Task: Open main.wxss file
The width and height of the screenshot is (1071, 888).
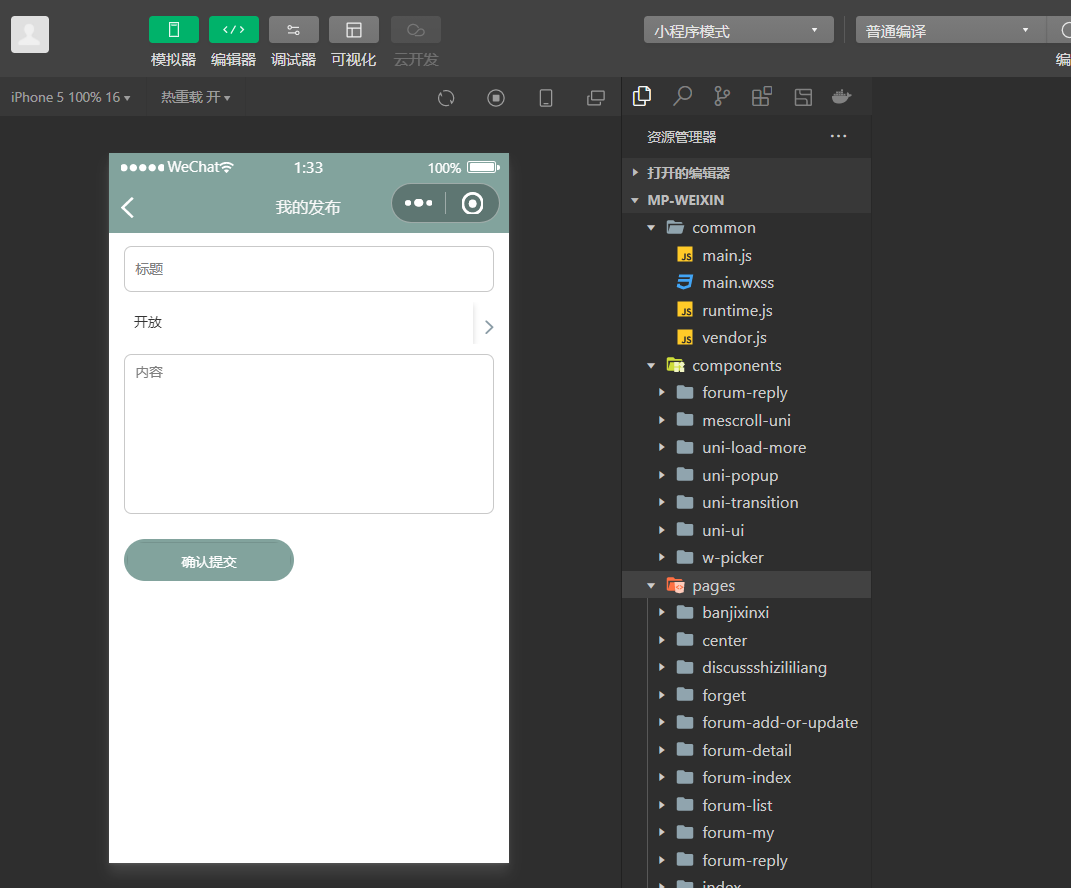Action: coord(747,283)
